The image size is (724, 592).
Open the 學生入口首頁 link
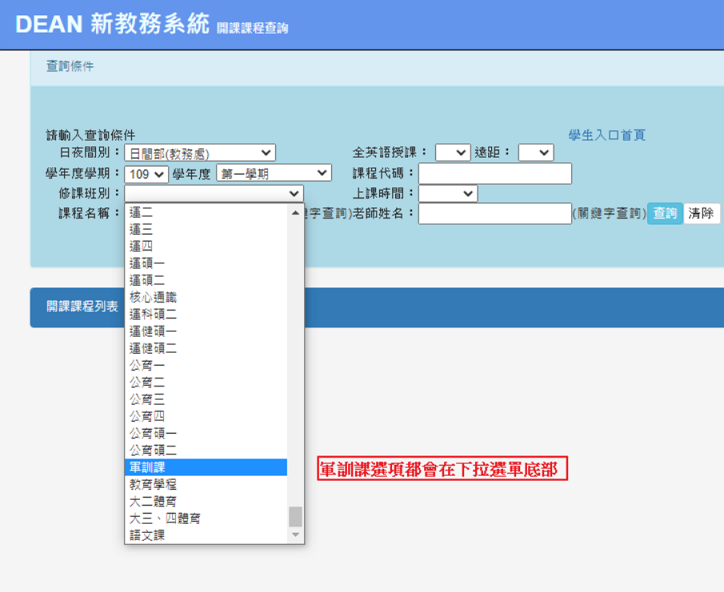pyautogui.click(x=607, y=135)
